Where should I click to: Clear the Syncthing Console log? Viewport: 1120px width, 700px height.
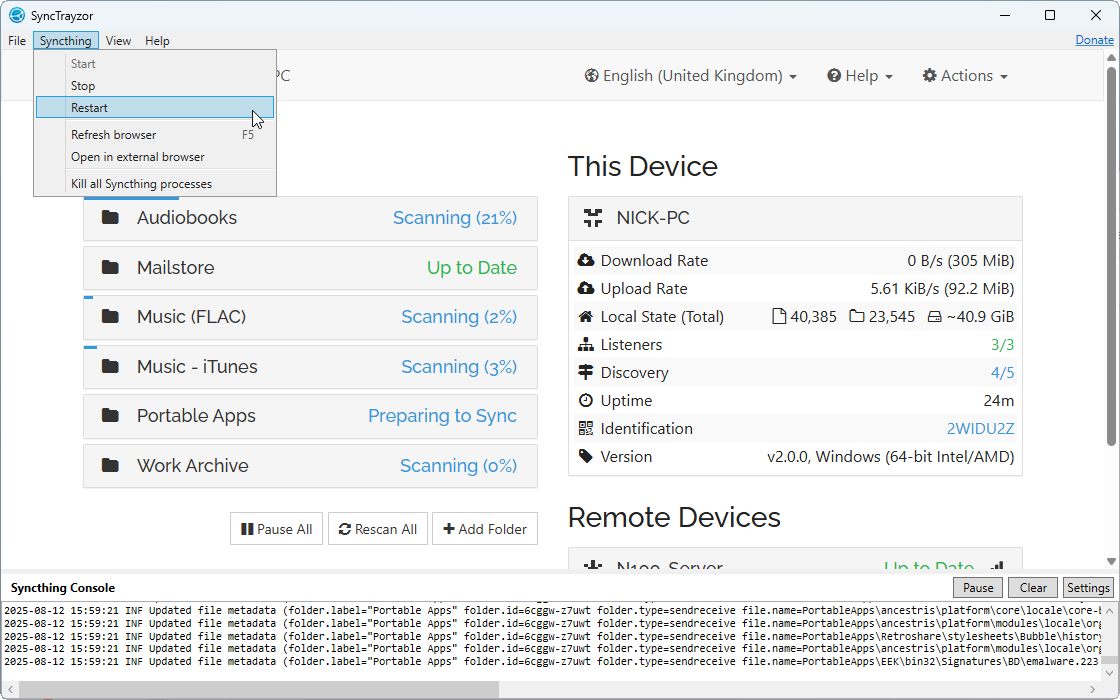[1033, 588]
